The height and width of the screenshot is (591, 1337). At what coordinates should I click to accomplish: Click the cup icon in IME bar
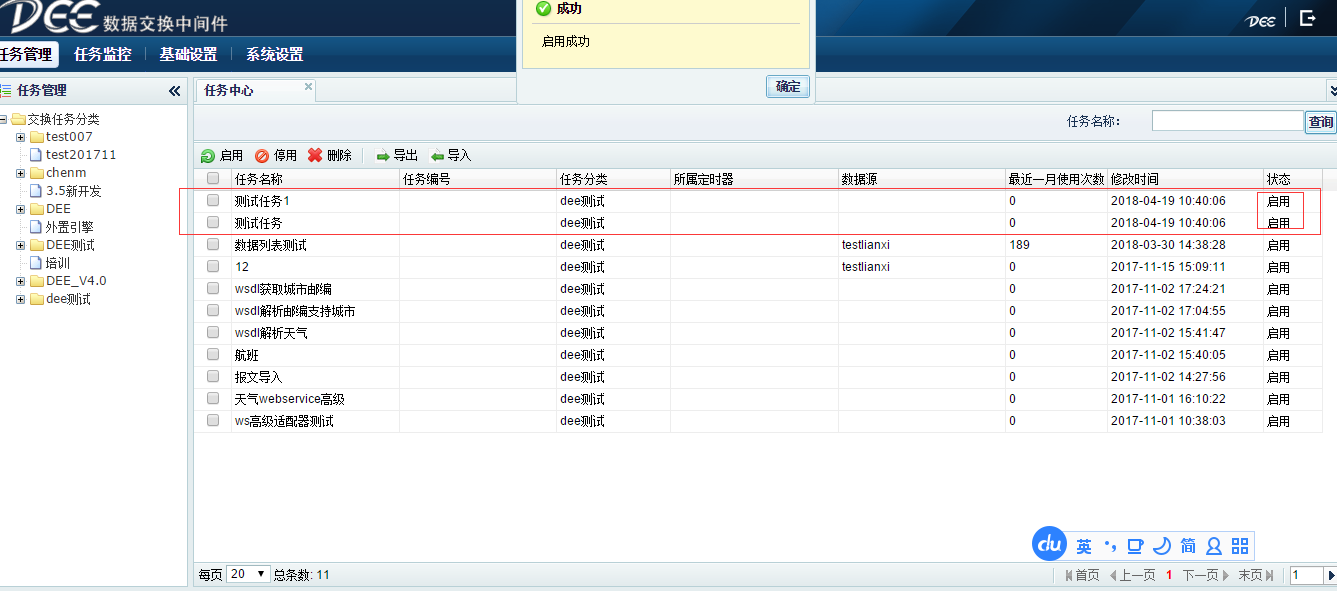[x=1135, y=546]
